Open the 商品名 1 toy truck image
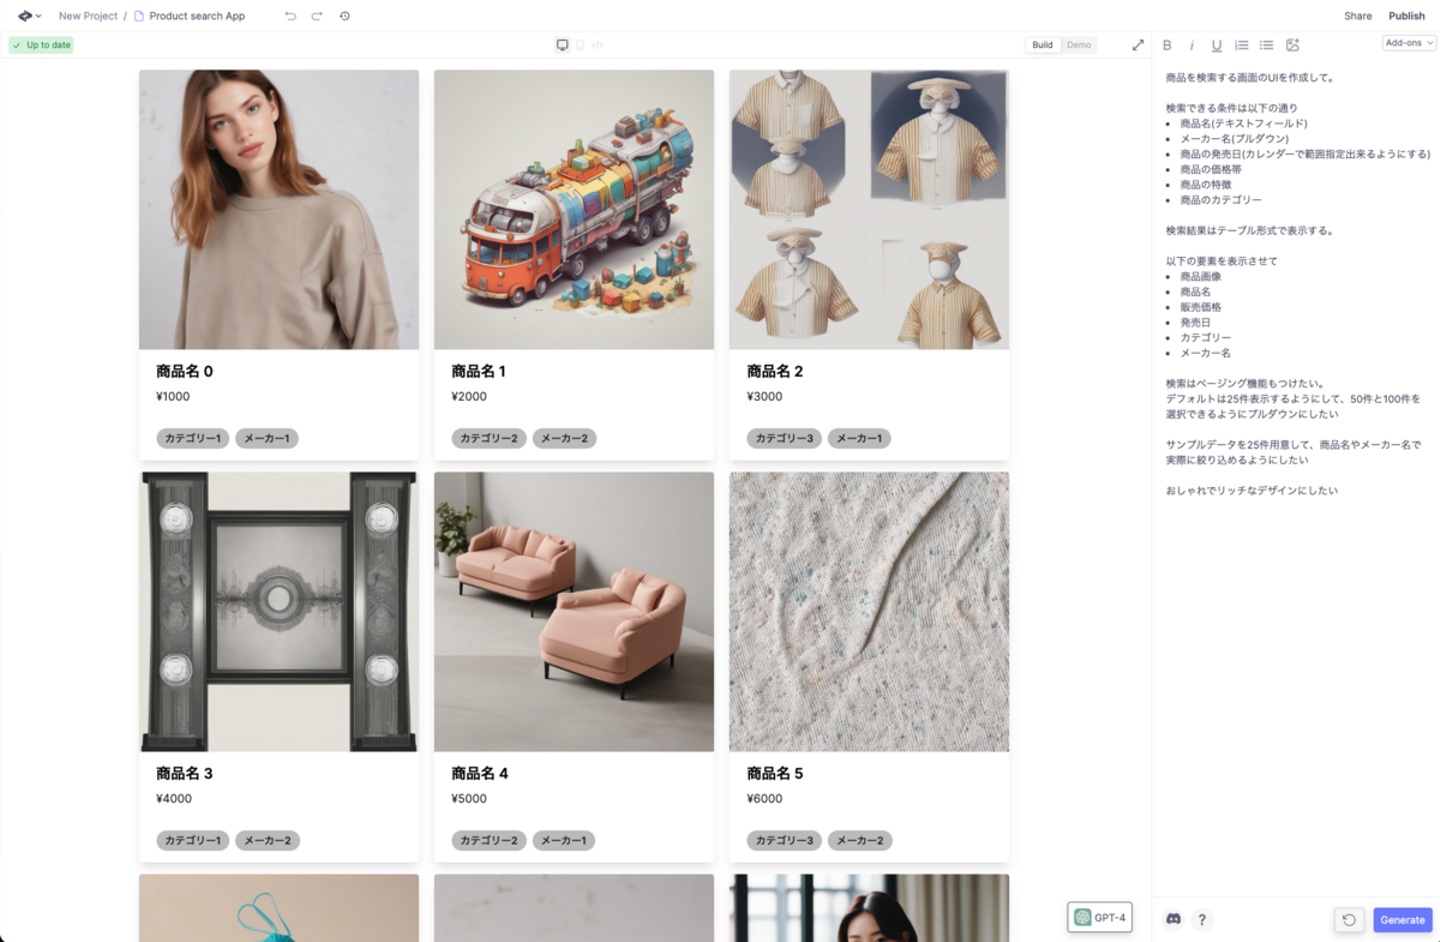 [x=574, y=210]
